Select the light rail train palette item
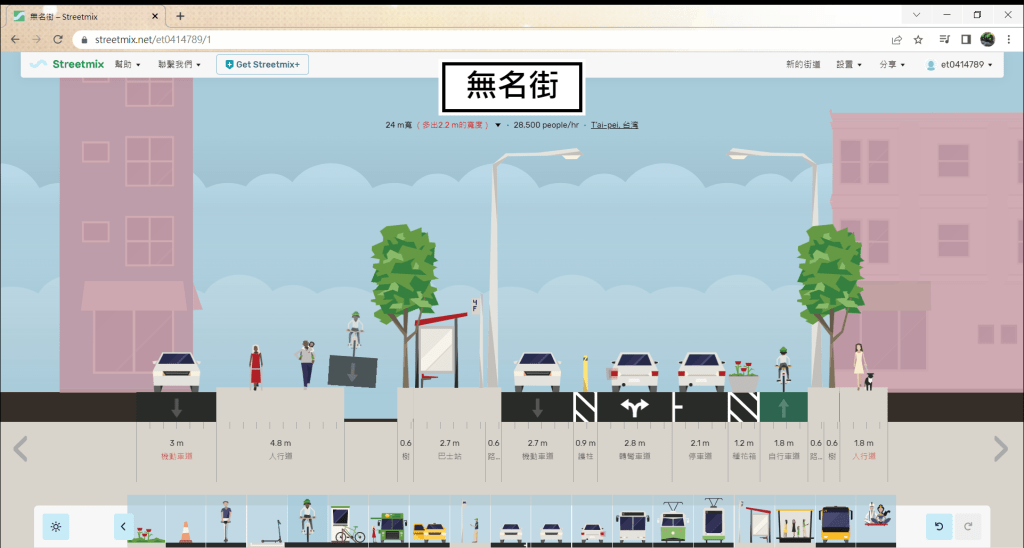The width and height of the screenshot is (1024, 548). pyautogui.click(x=714, y=520)
